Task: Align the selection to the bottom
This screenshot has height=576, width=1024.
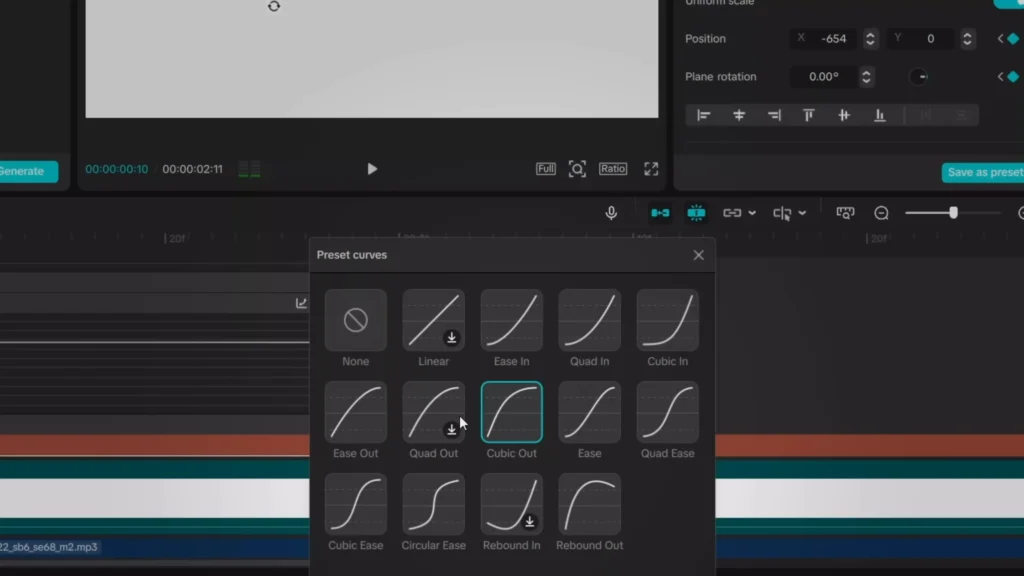Action: tap(879, 115)
